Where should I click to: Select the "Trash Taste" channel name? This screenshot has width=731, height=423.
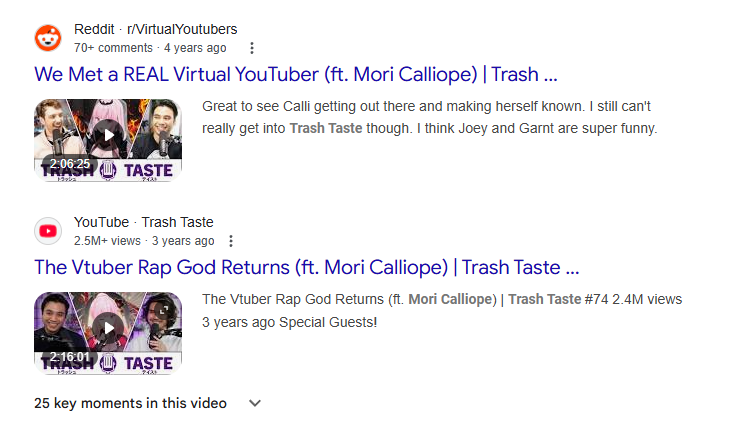(178, 222)
